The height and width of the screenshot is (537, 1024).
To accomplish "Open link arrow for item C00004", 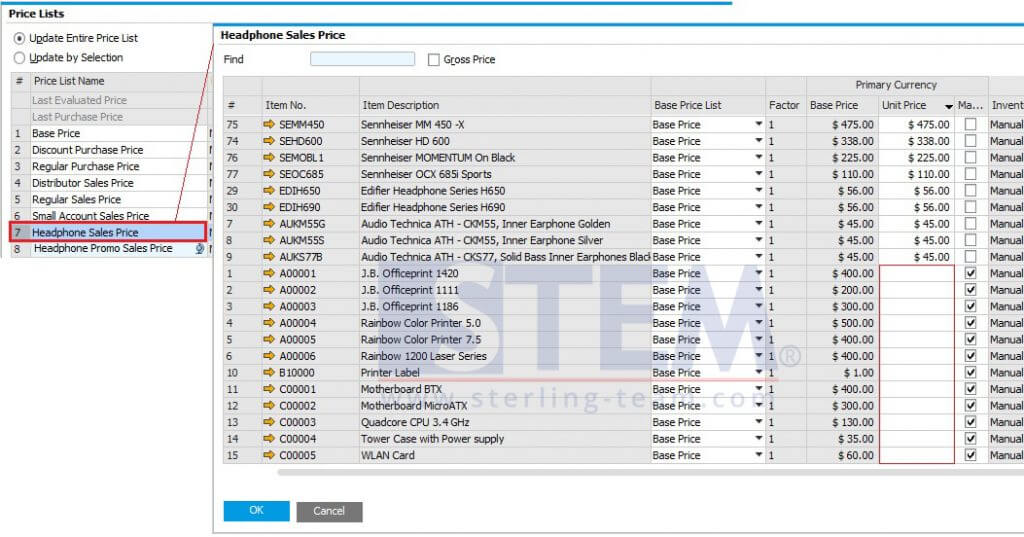I will point(269,438).
